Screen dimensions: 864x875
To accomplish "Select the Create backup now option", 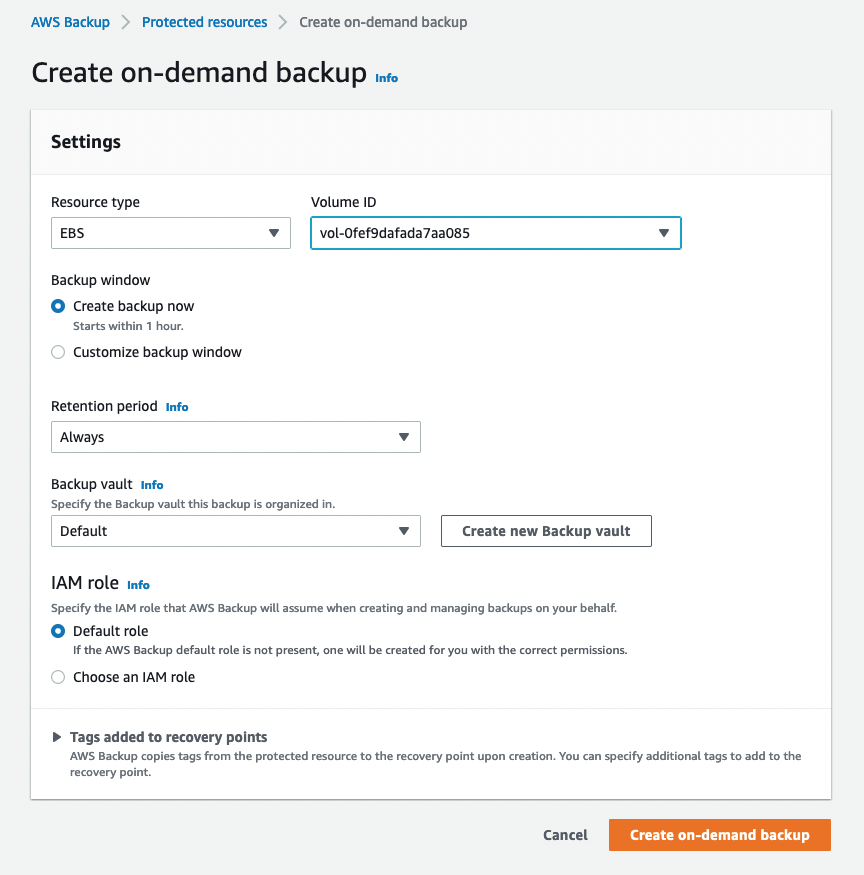I will pyautogui.click(x=57, y=306).
